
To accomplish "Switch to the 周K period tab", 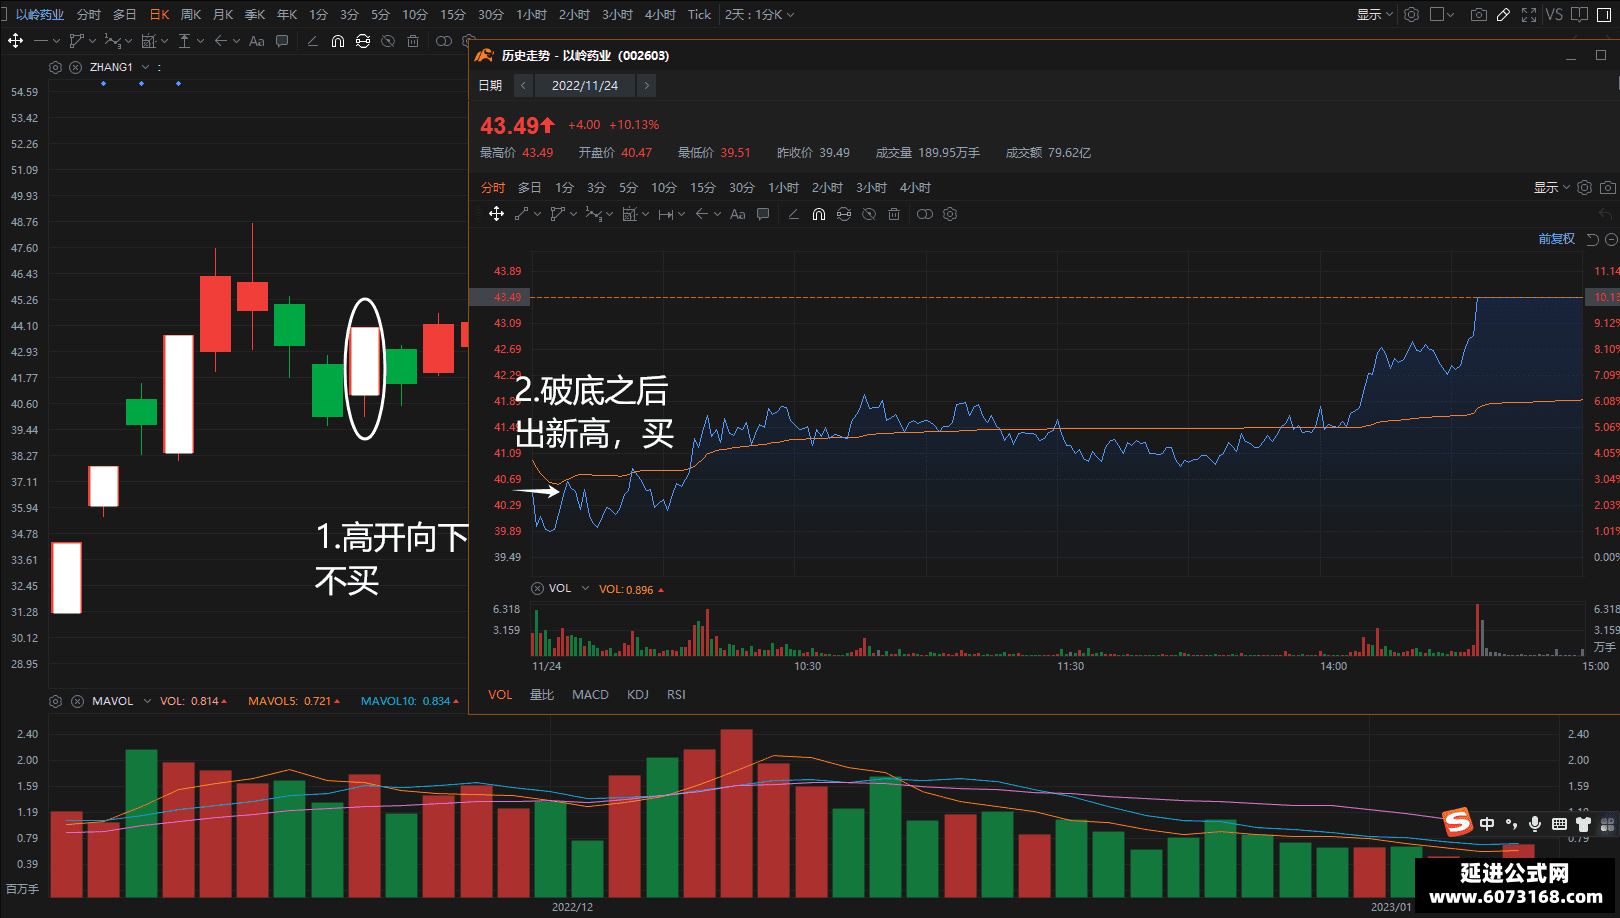I will point(191,15).
